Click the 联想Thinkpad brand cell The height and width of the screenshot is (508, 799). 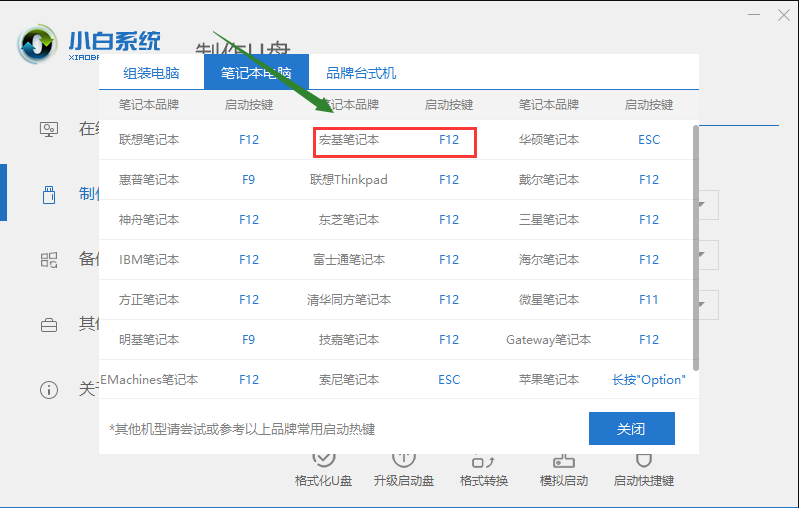tap(349, 180)
